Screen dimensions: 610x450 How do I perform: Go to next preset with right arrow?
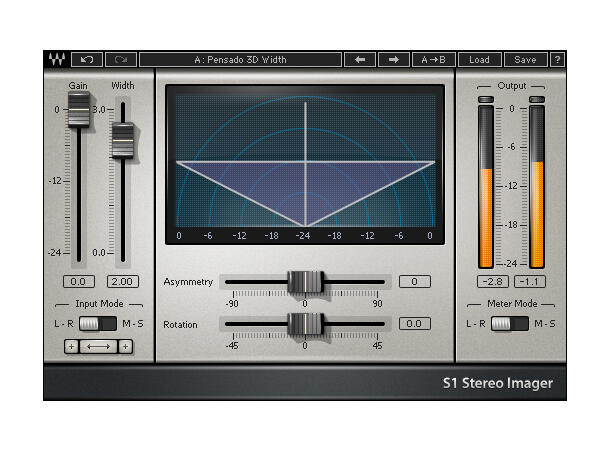[x=394, y=60]
